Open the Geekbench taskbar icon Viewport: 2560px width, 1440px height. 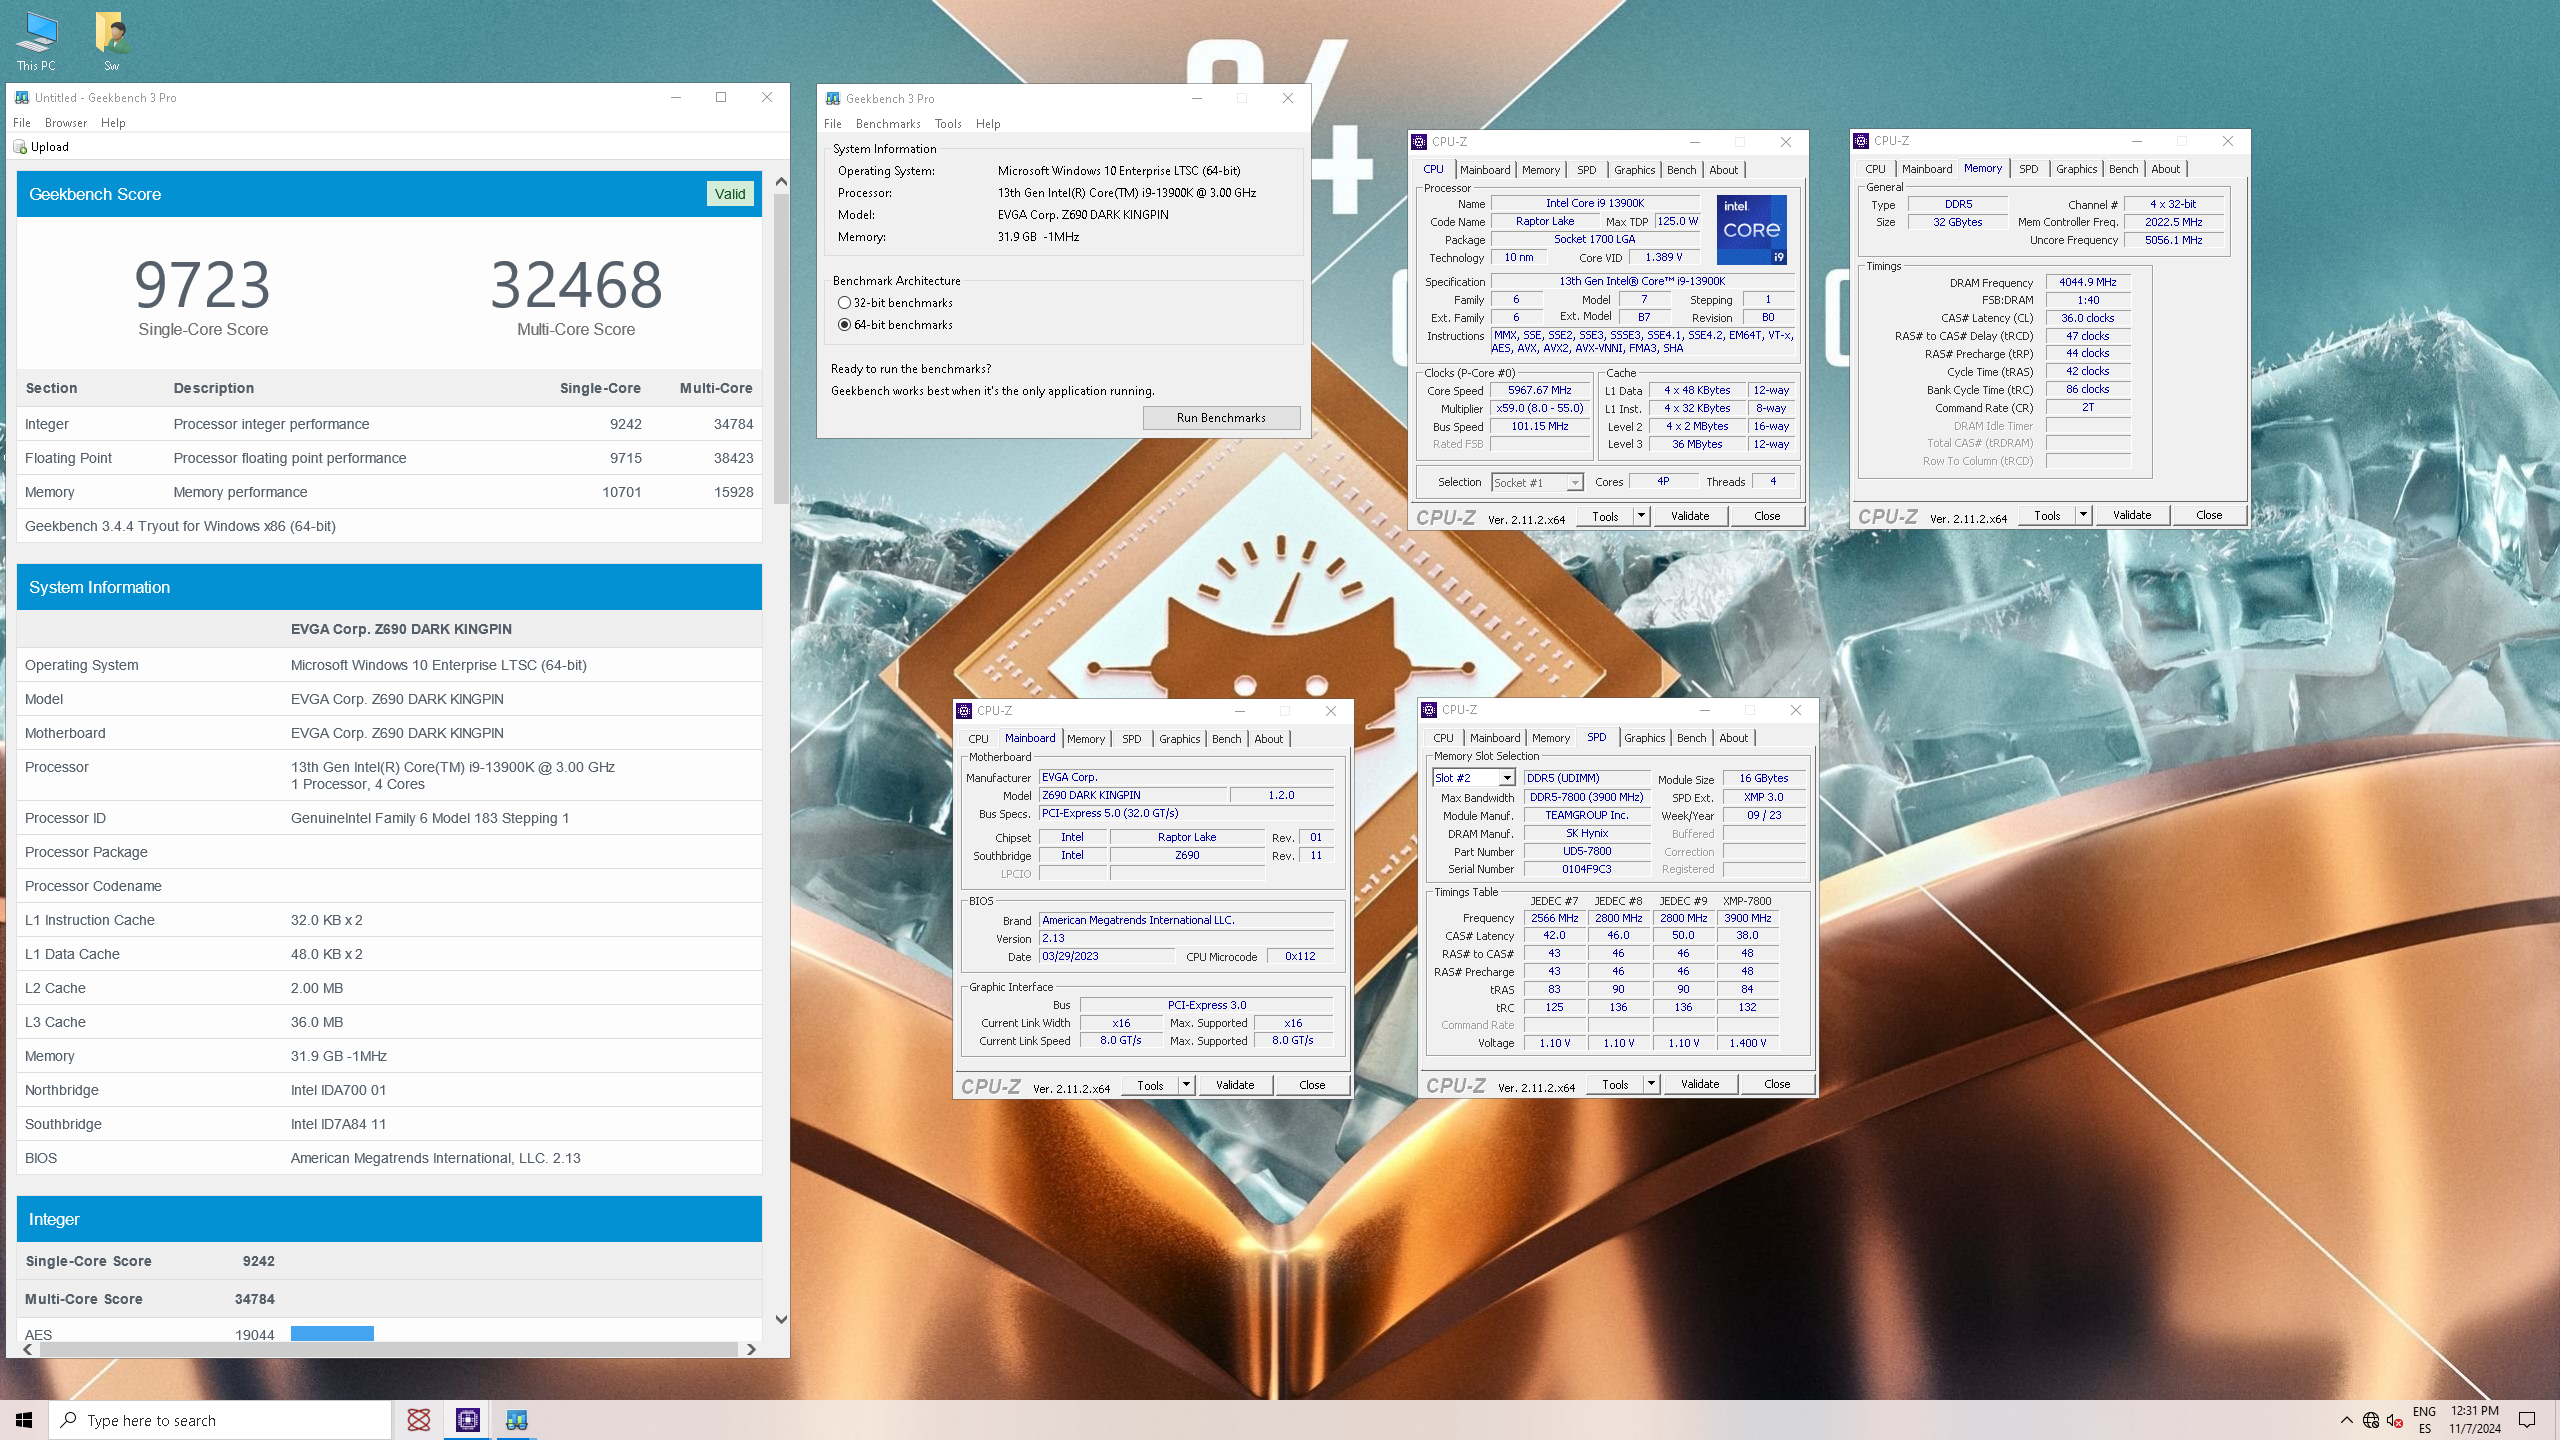click(x=517, y=1420)
